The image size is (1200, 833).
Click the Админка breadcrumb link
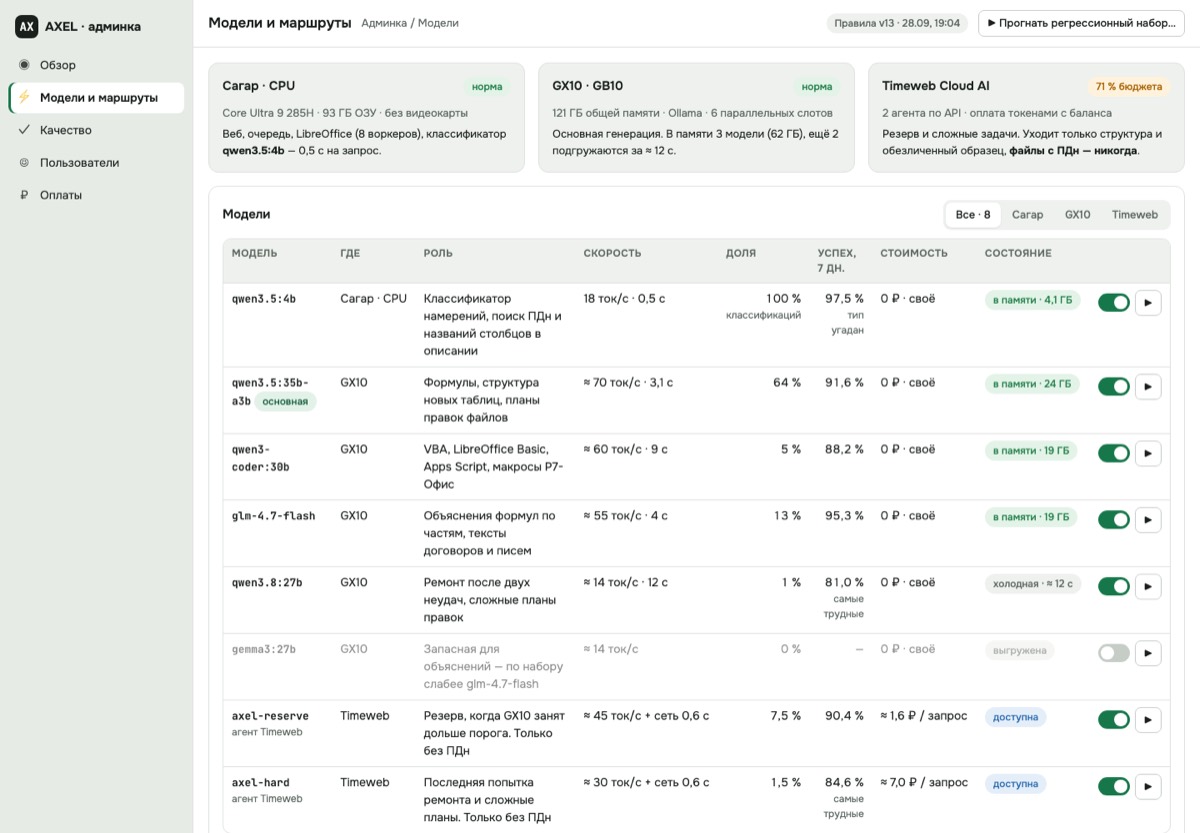click(383, 23)
